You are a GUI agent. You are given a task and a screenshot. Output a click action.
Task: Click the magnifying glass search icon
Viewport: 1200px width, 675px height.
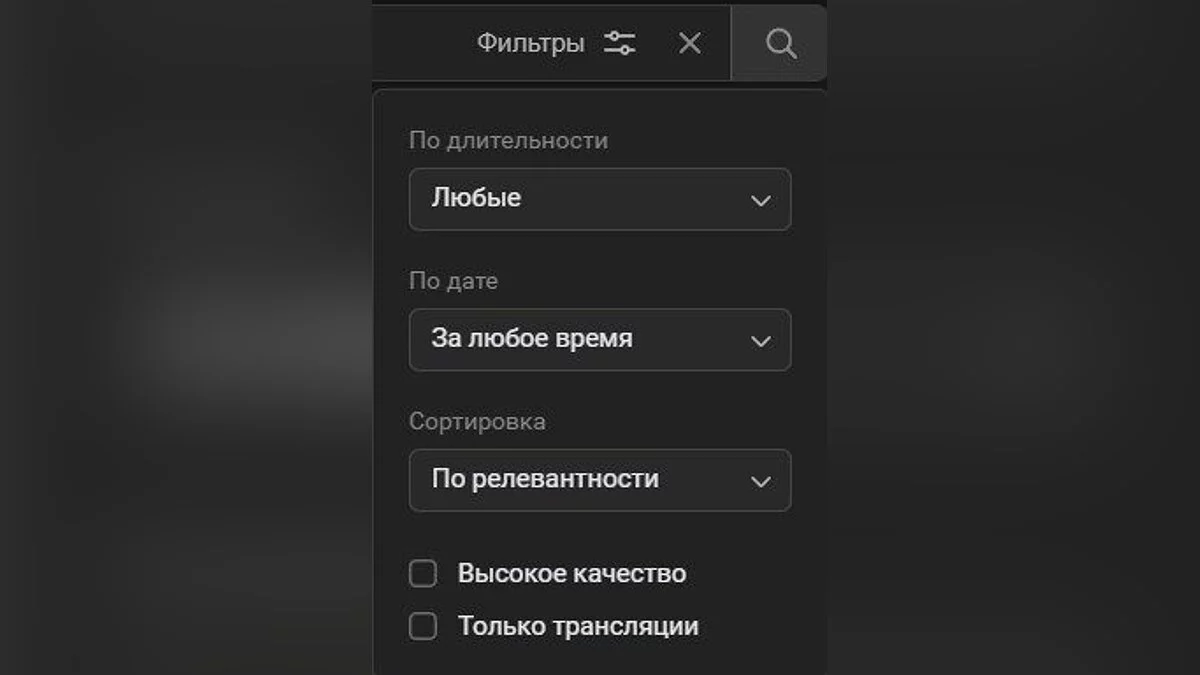(780, 43)
